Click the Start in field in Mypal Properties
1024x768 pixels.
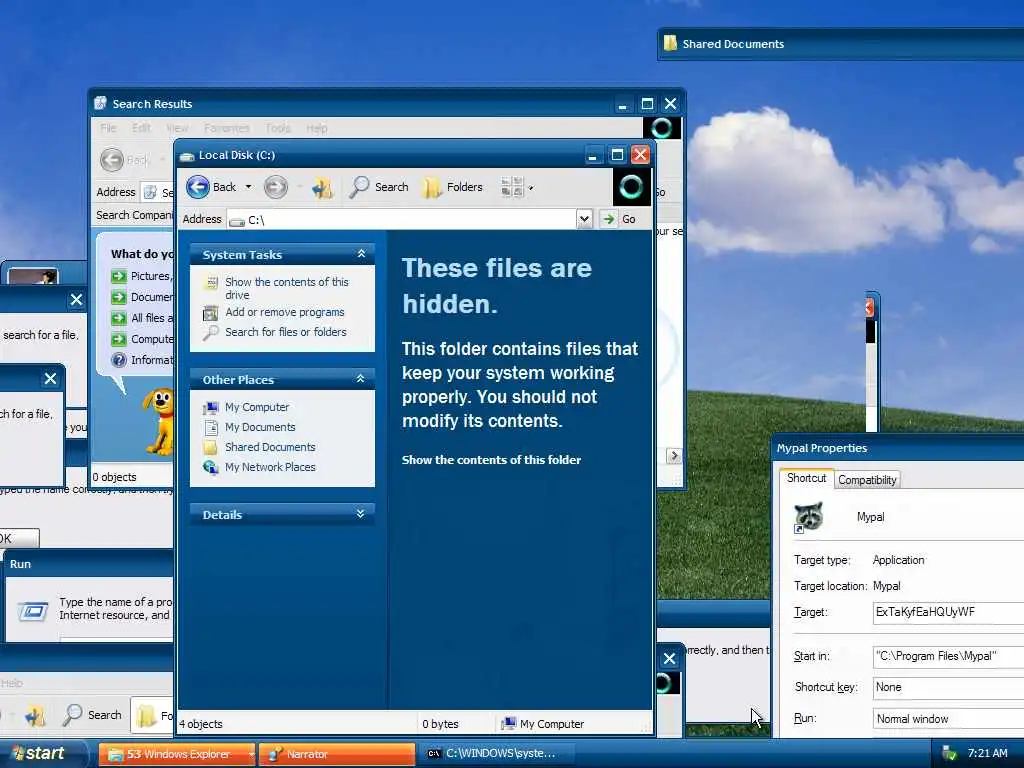coord(948,656)
